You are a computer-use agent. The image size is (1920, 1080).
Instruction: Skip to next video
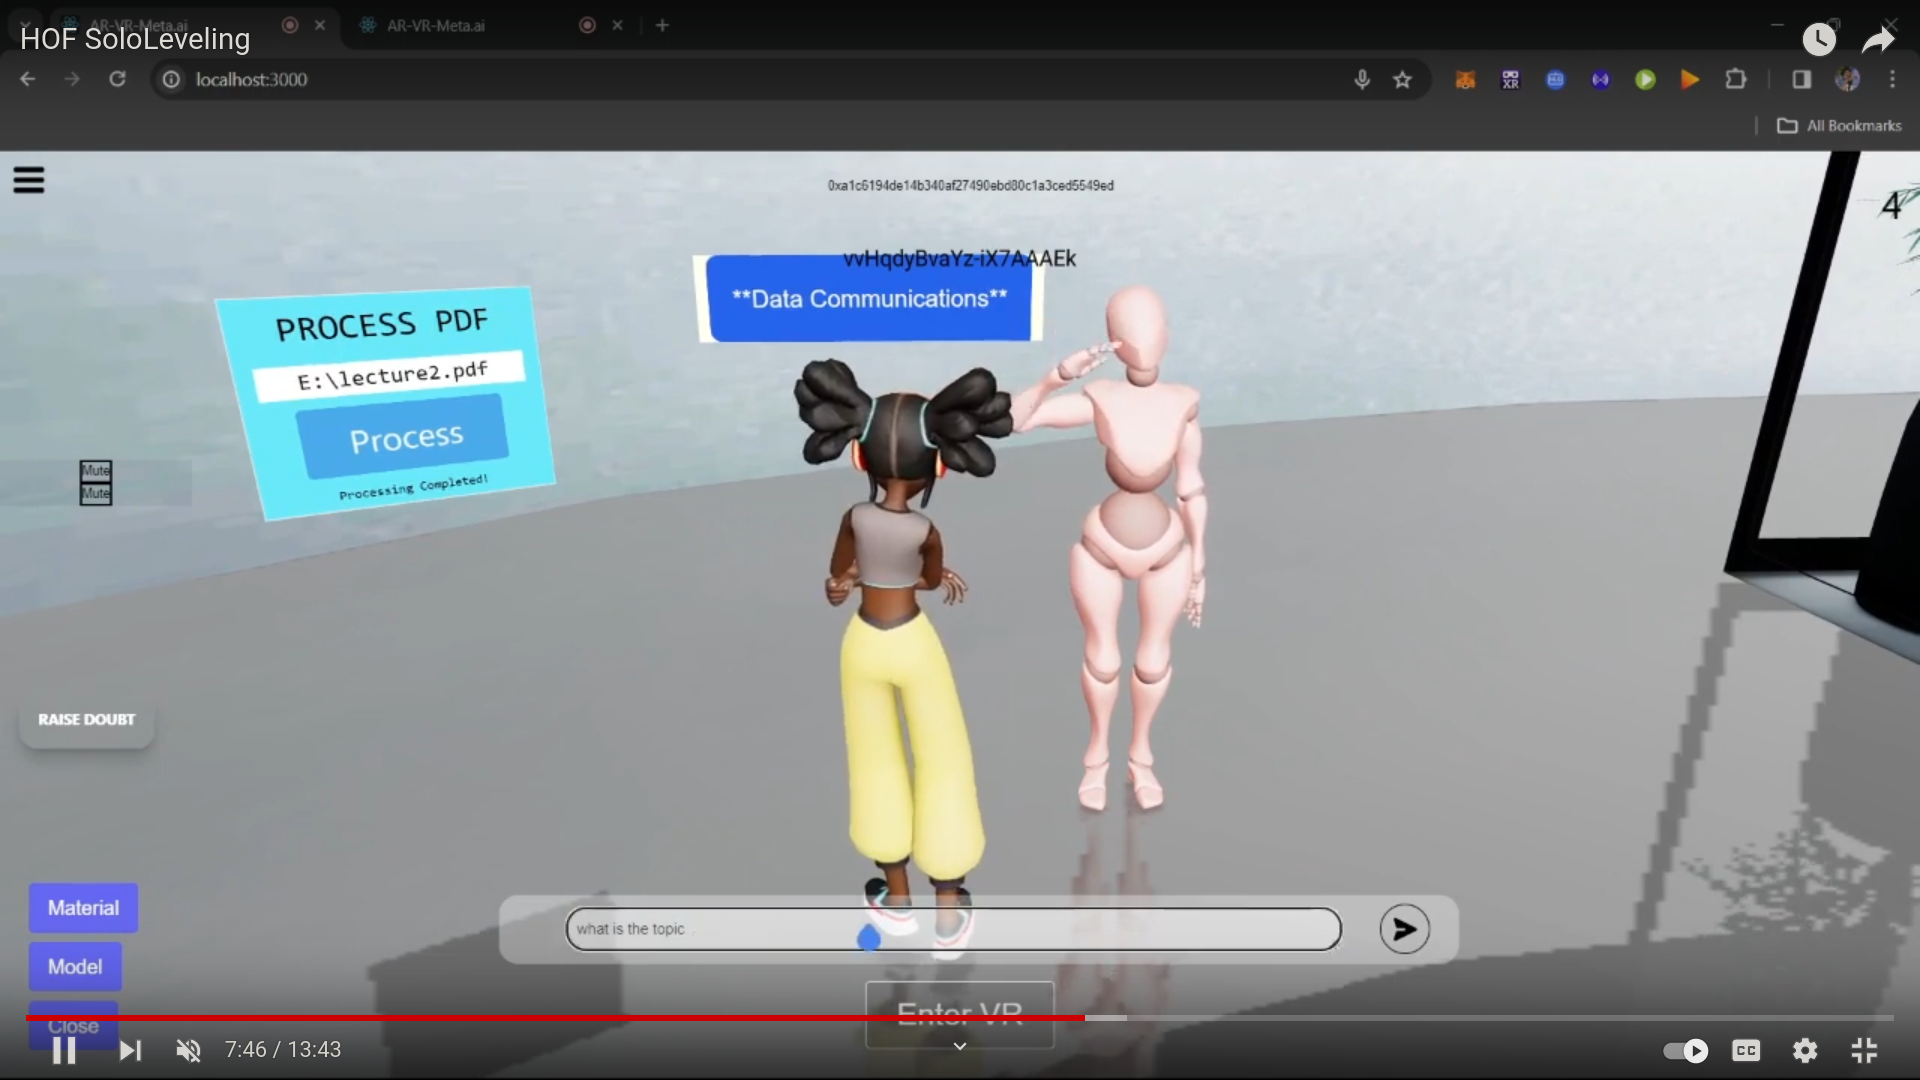coord(130,1050)
